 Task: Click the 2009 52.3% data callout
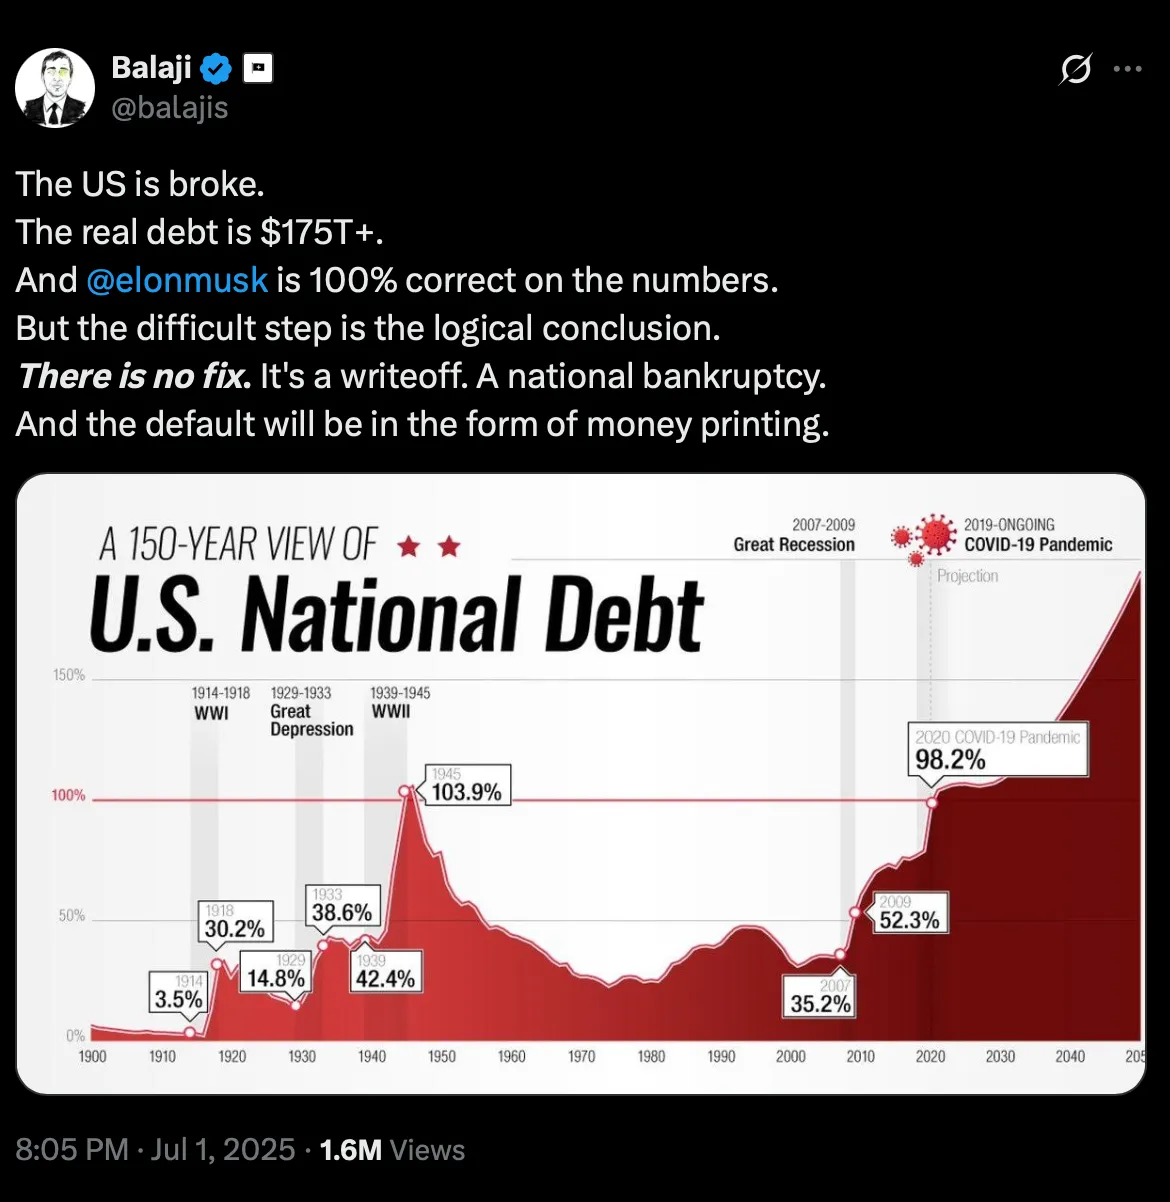pos(911,914)
